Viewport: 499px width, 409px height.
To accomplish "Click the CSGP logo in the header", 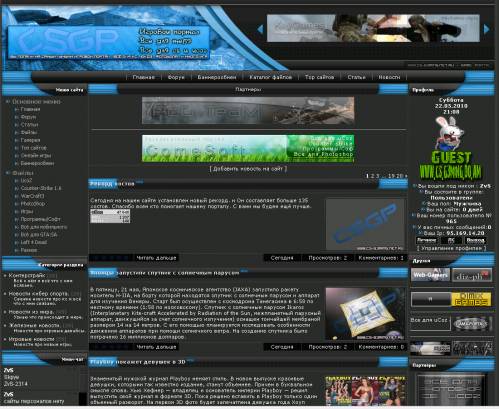I will [109, 42].
